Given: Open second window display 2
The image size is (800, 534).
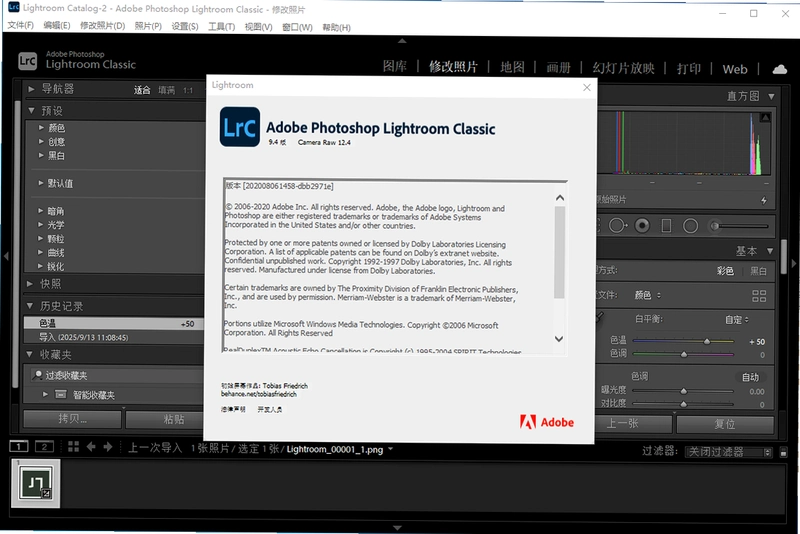Looking at the screenshot, I should click(x=44, y=447).
